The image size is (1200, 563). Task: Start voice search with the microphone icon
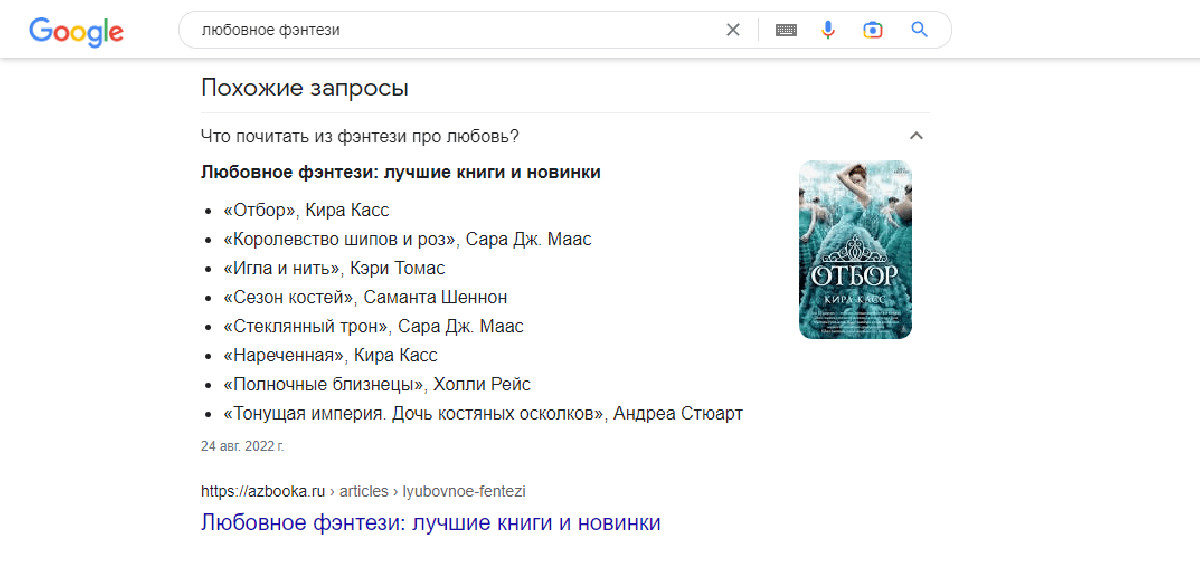coord(828,30)
